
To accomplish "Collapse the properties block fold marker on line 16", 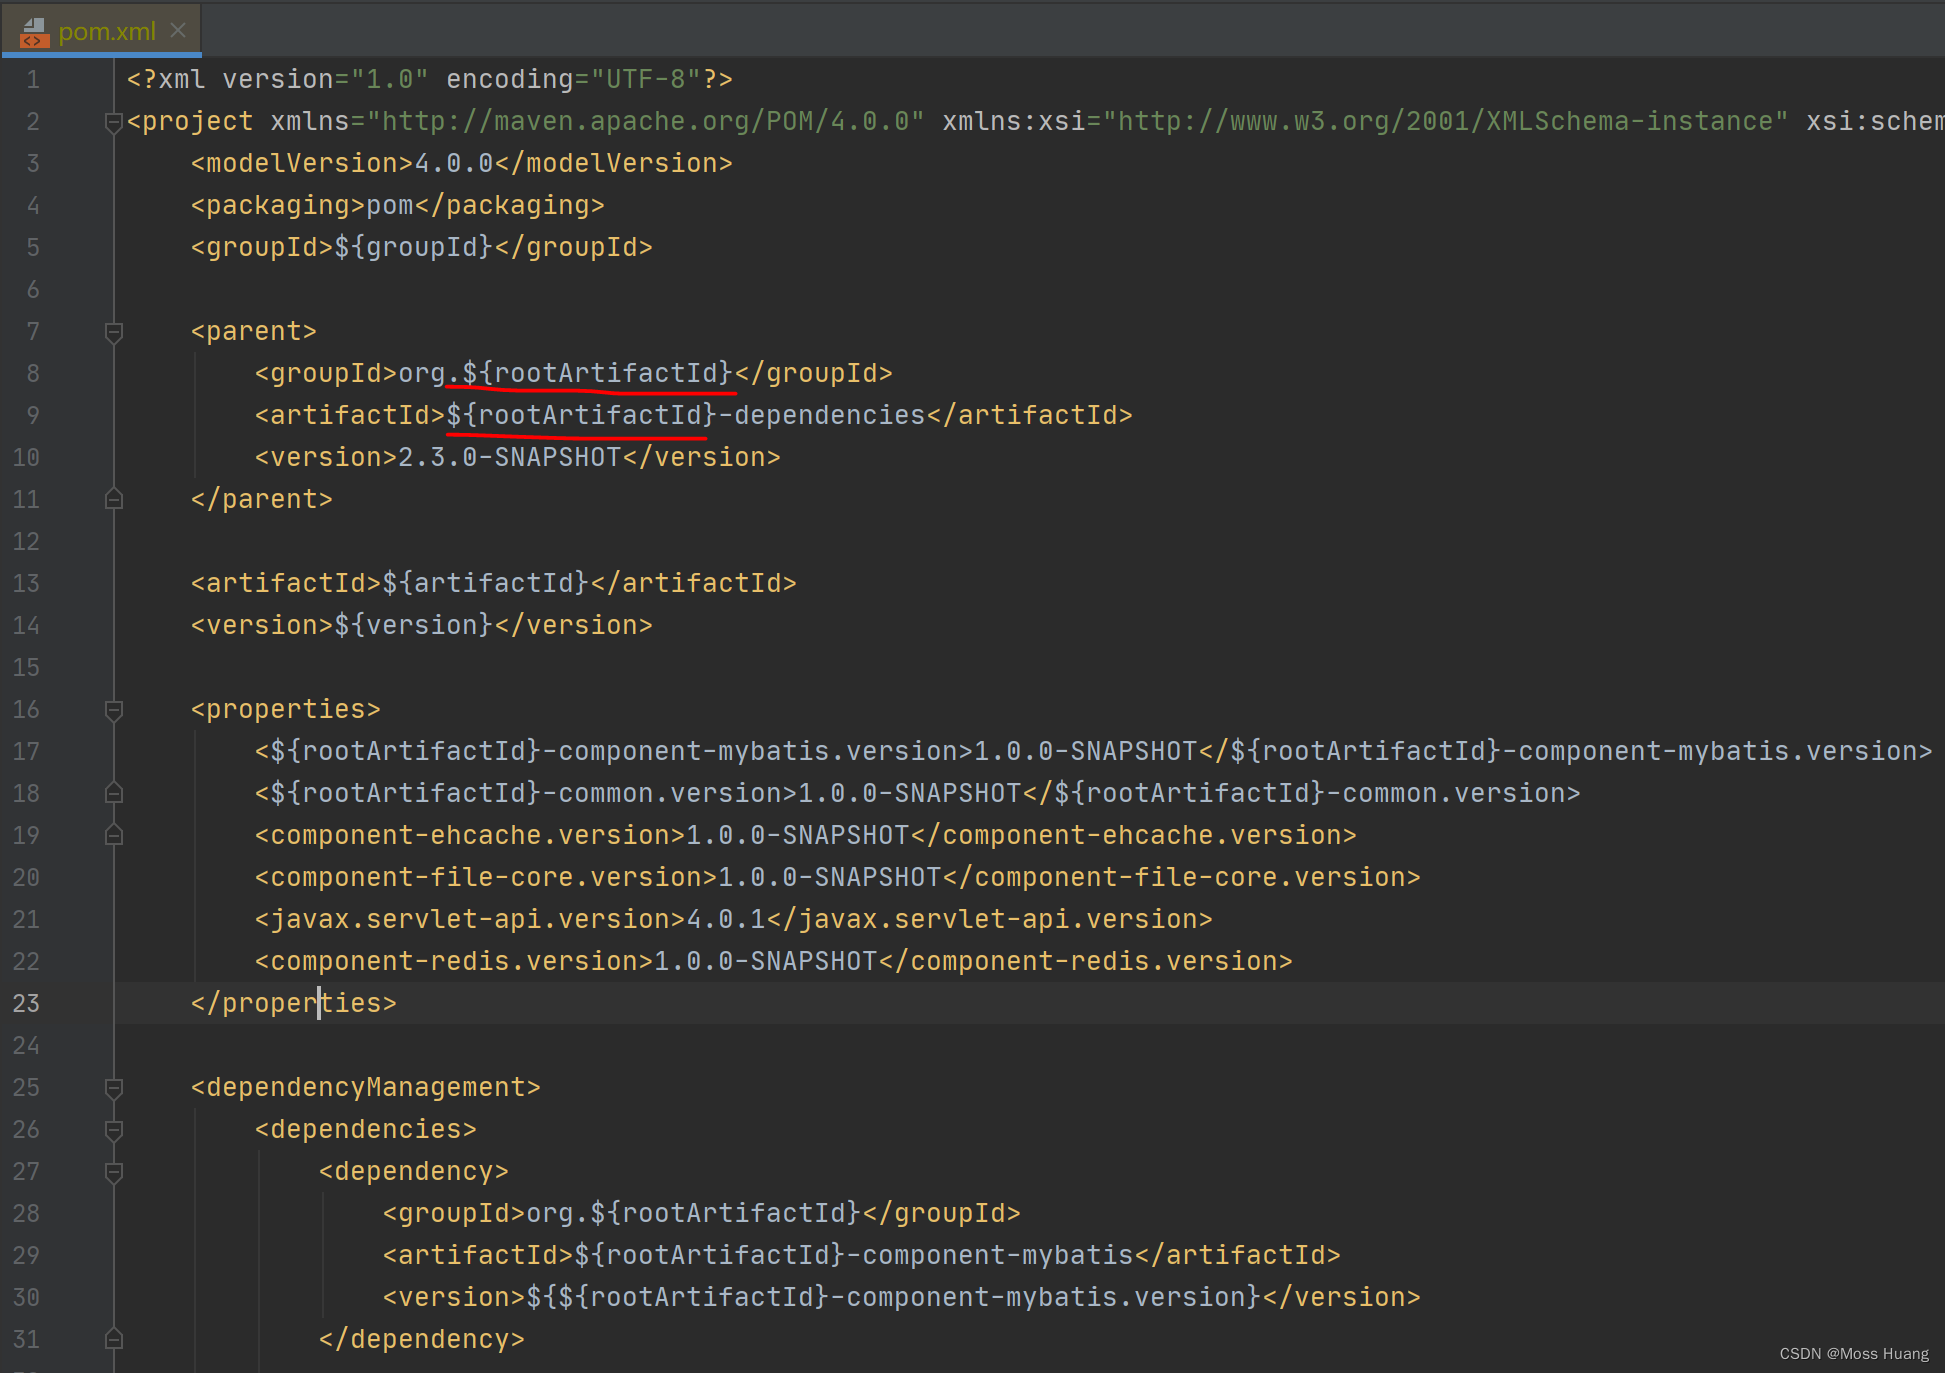I will click(x=114, y=710).
